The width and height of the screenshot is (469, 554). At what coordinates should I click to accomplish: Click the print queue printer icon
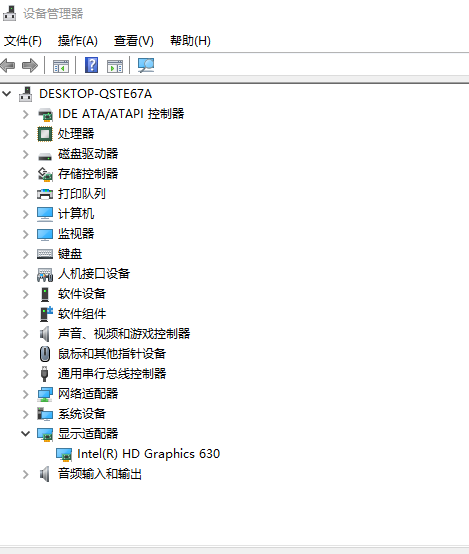45,194
